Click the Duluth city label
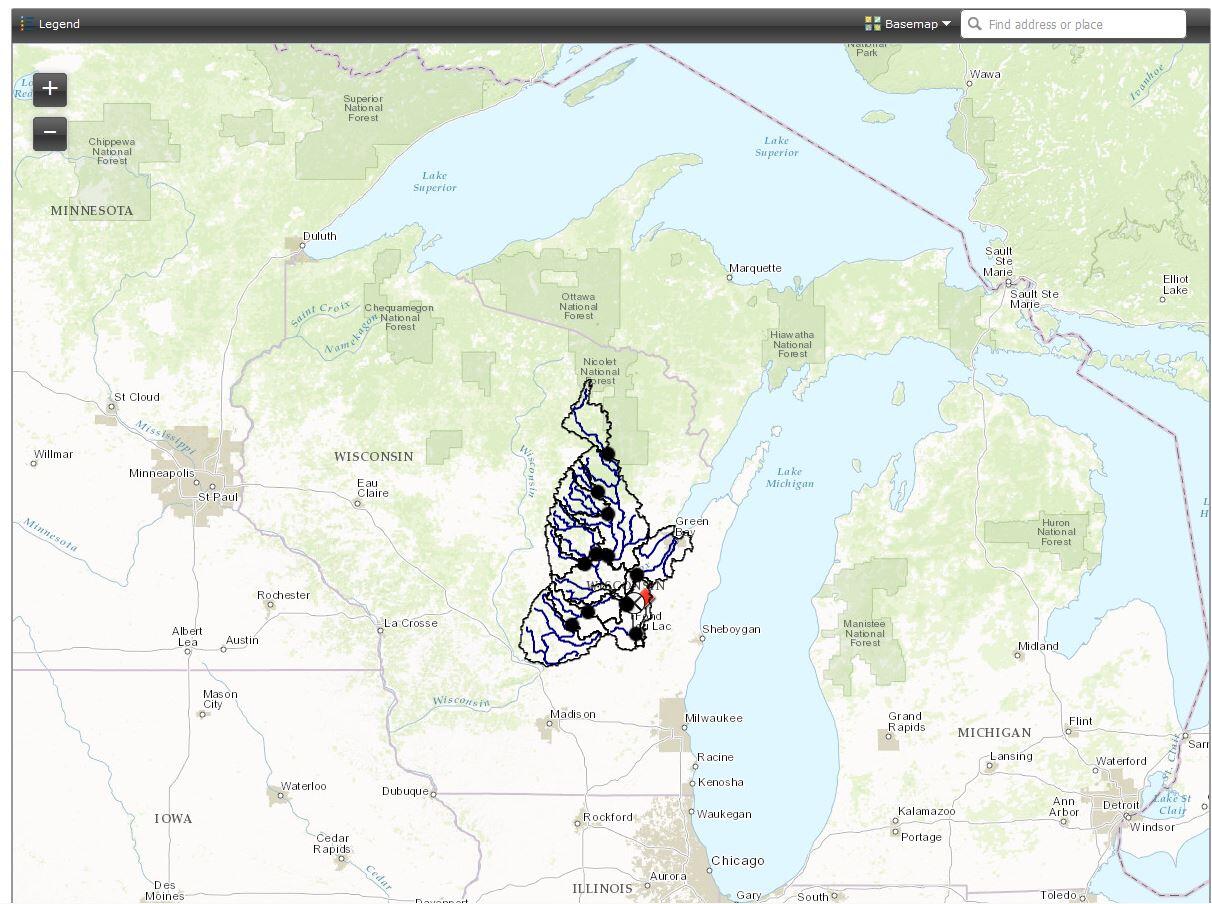Image resolution: width=1212 pixels, height=904 pixels. [320, 236]
